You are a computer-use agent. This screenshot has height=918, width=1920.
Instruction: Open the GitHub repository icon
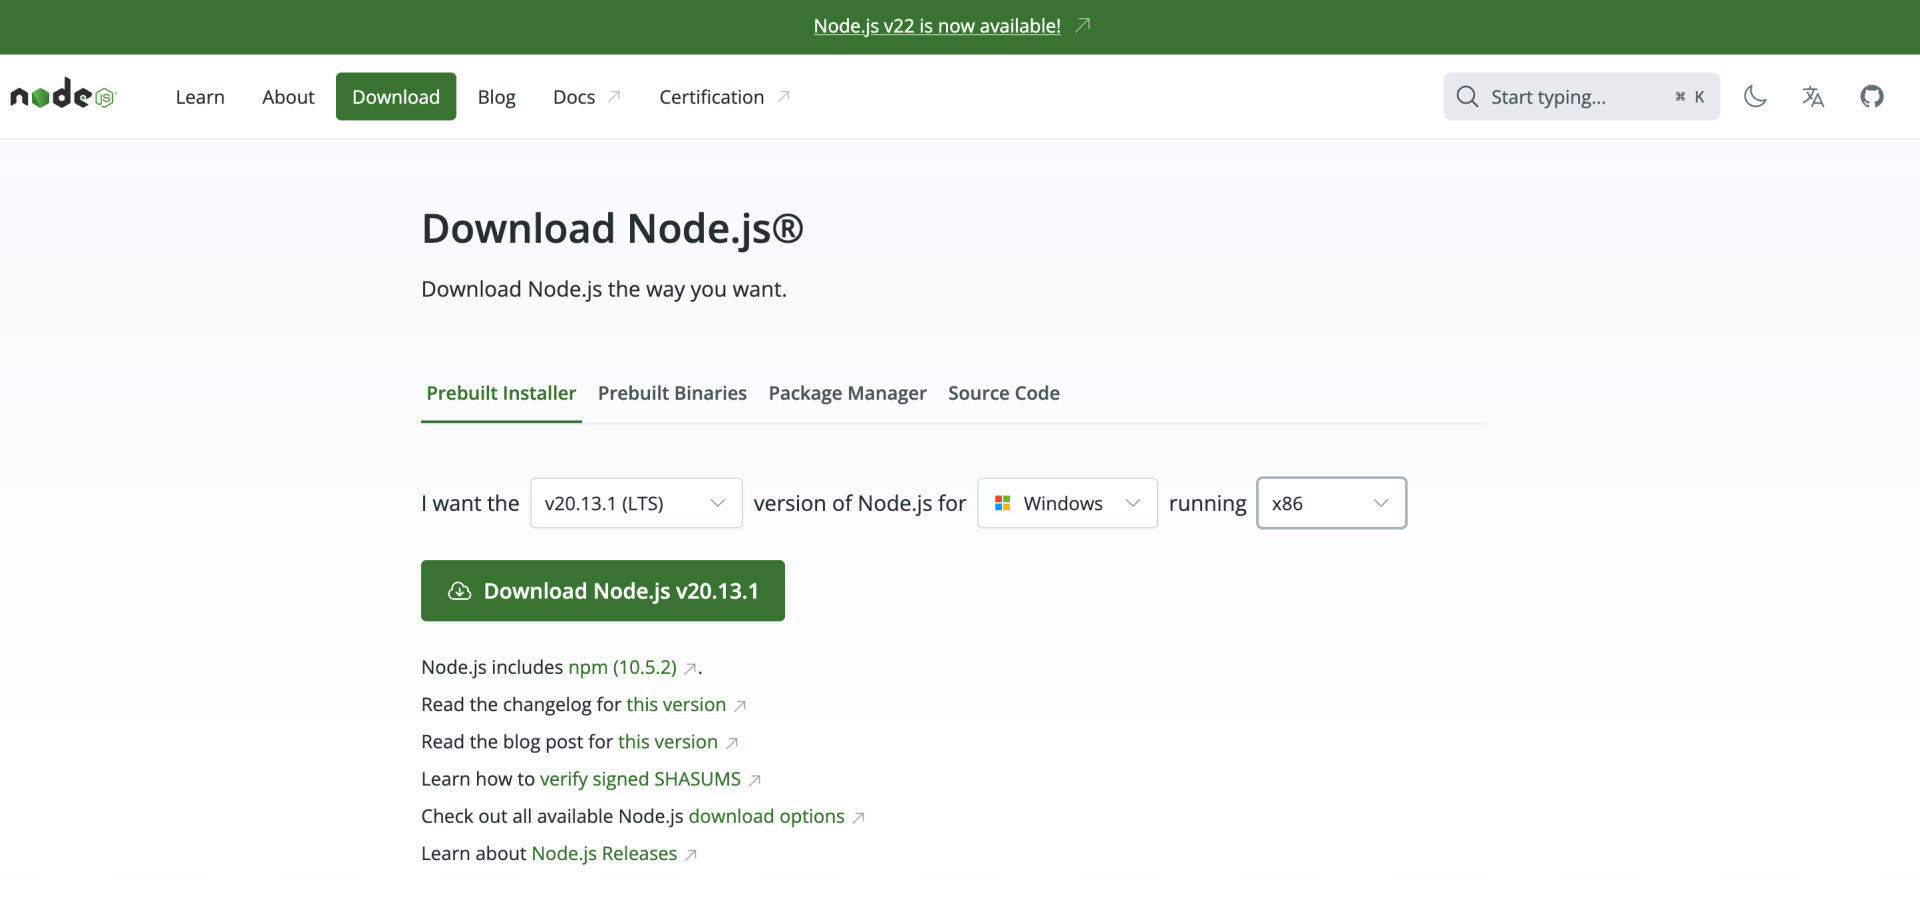tap(1872, 96)
